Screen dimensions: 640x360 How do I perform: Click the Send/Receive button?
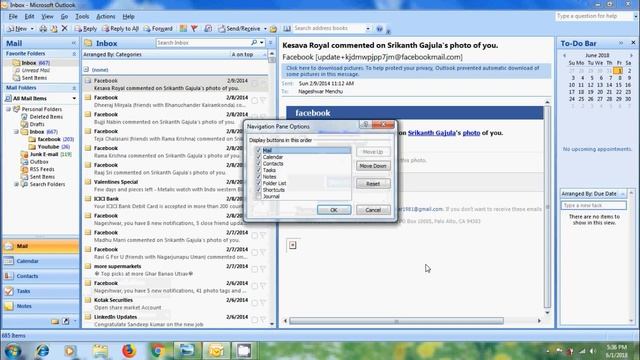(x=240, y=29)
